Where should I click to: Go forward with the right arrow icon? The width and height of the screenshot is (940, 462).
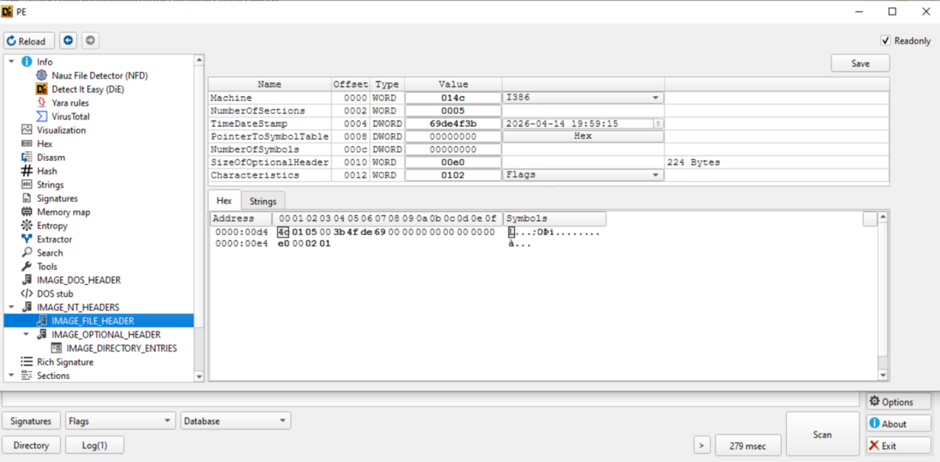(x=90, y=41)
